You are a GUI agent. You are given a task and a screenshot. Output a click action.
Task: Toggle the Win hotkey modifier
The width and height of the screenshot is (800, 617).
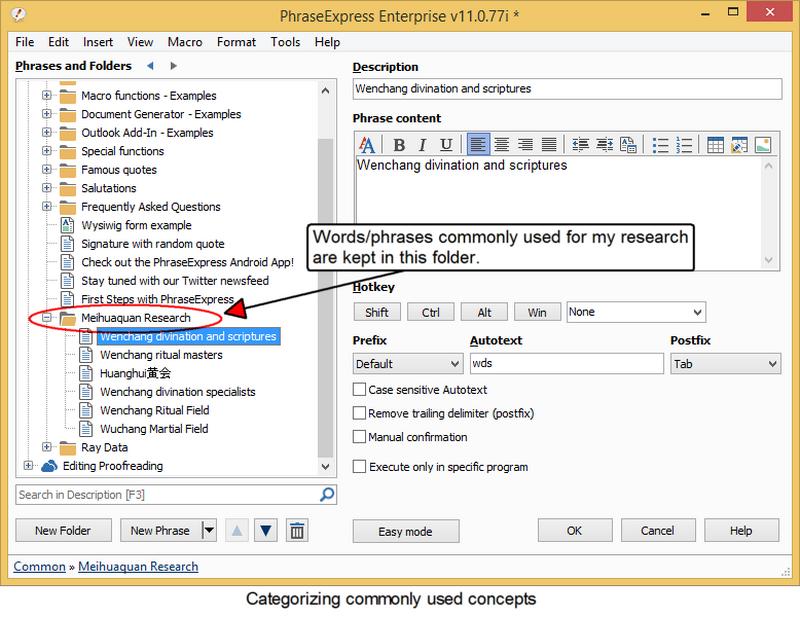[x=537, y=312]
